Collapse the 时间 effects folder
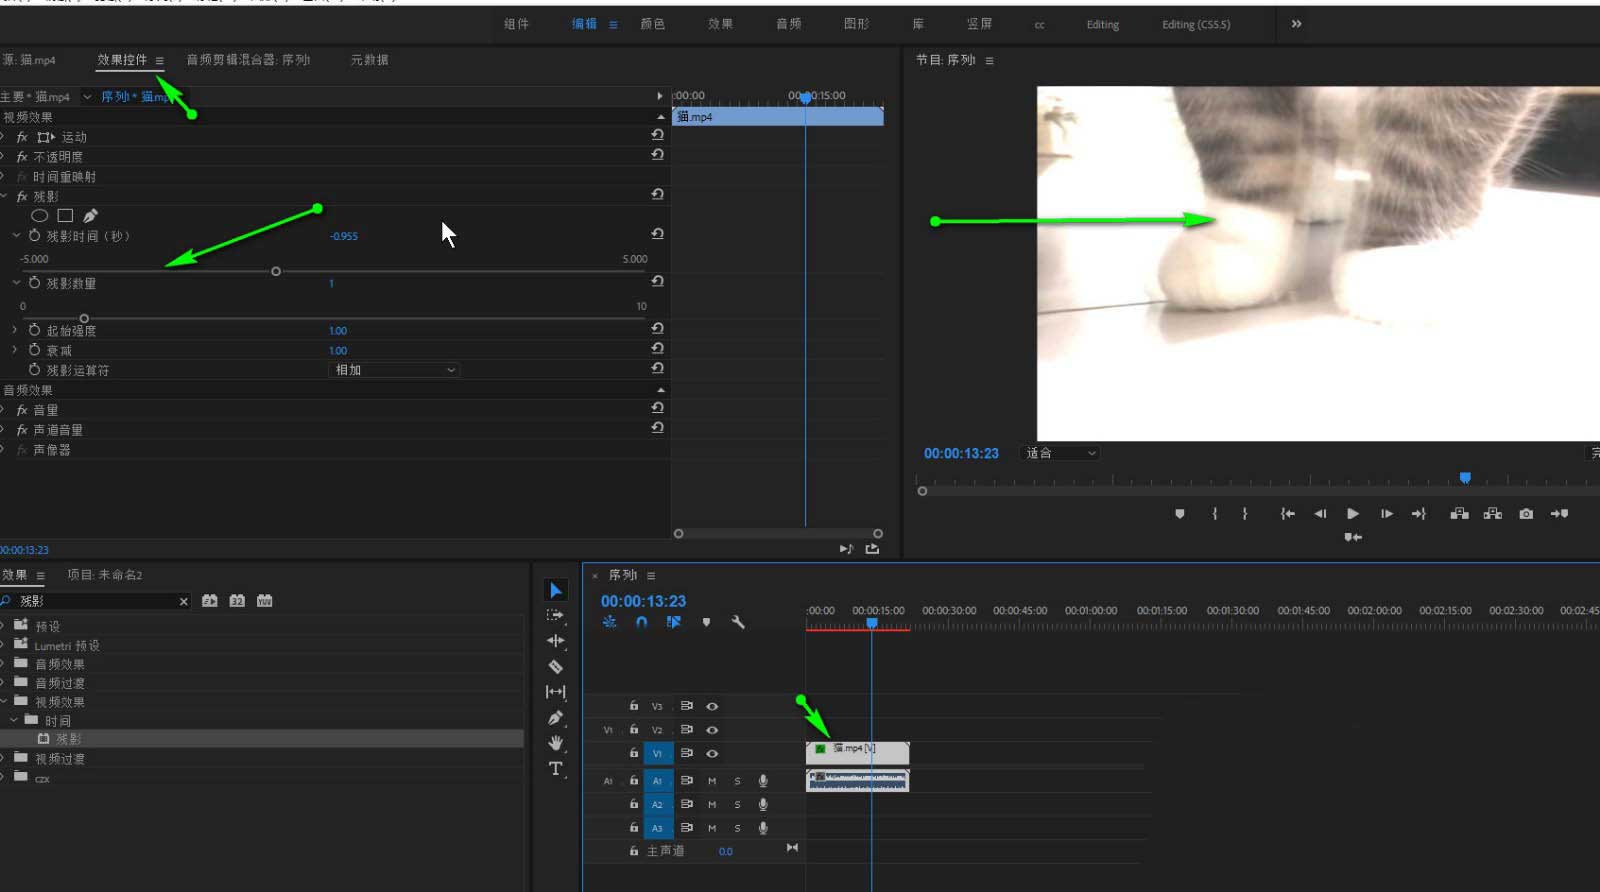The image size is (1600, 892). (14, 720)
